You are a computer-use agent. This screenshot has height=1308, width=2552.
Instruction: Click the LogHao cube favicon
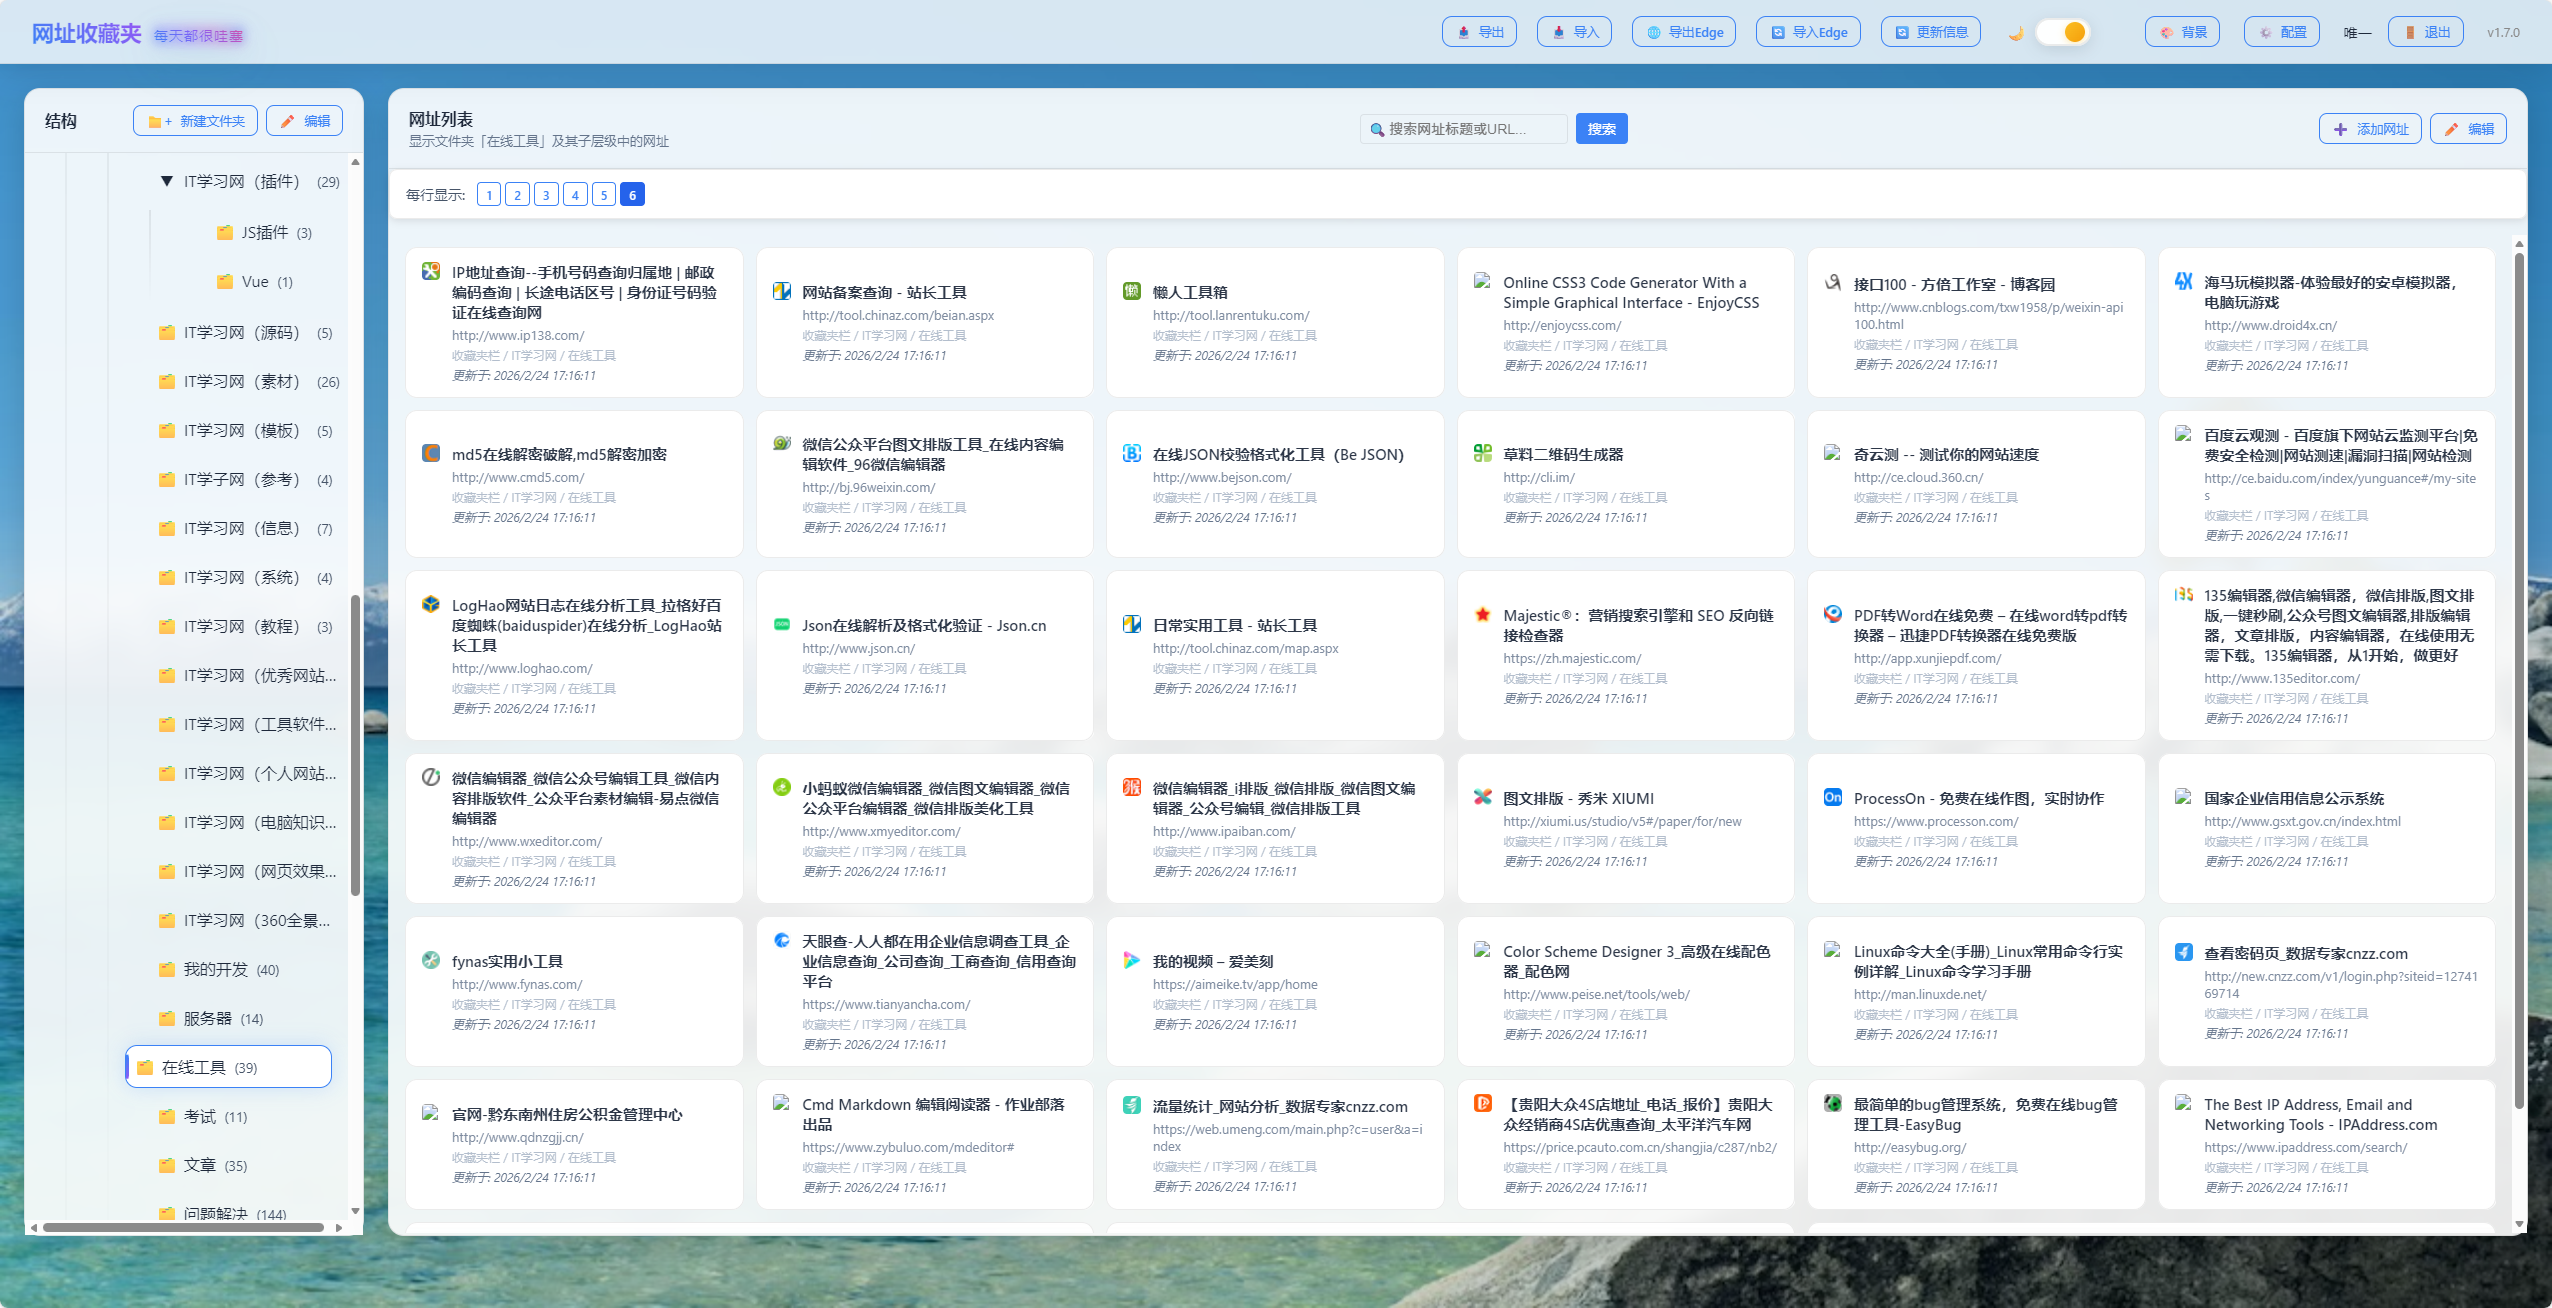coord(431,604)
